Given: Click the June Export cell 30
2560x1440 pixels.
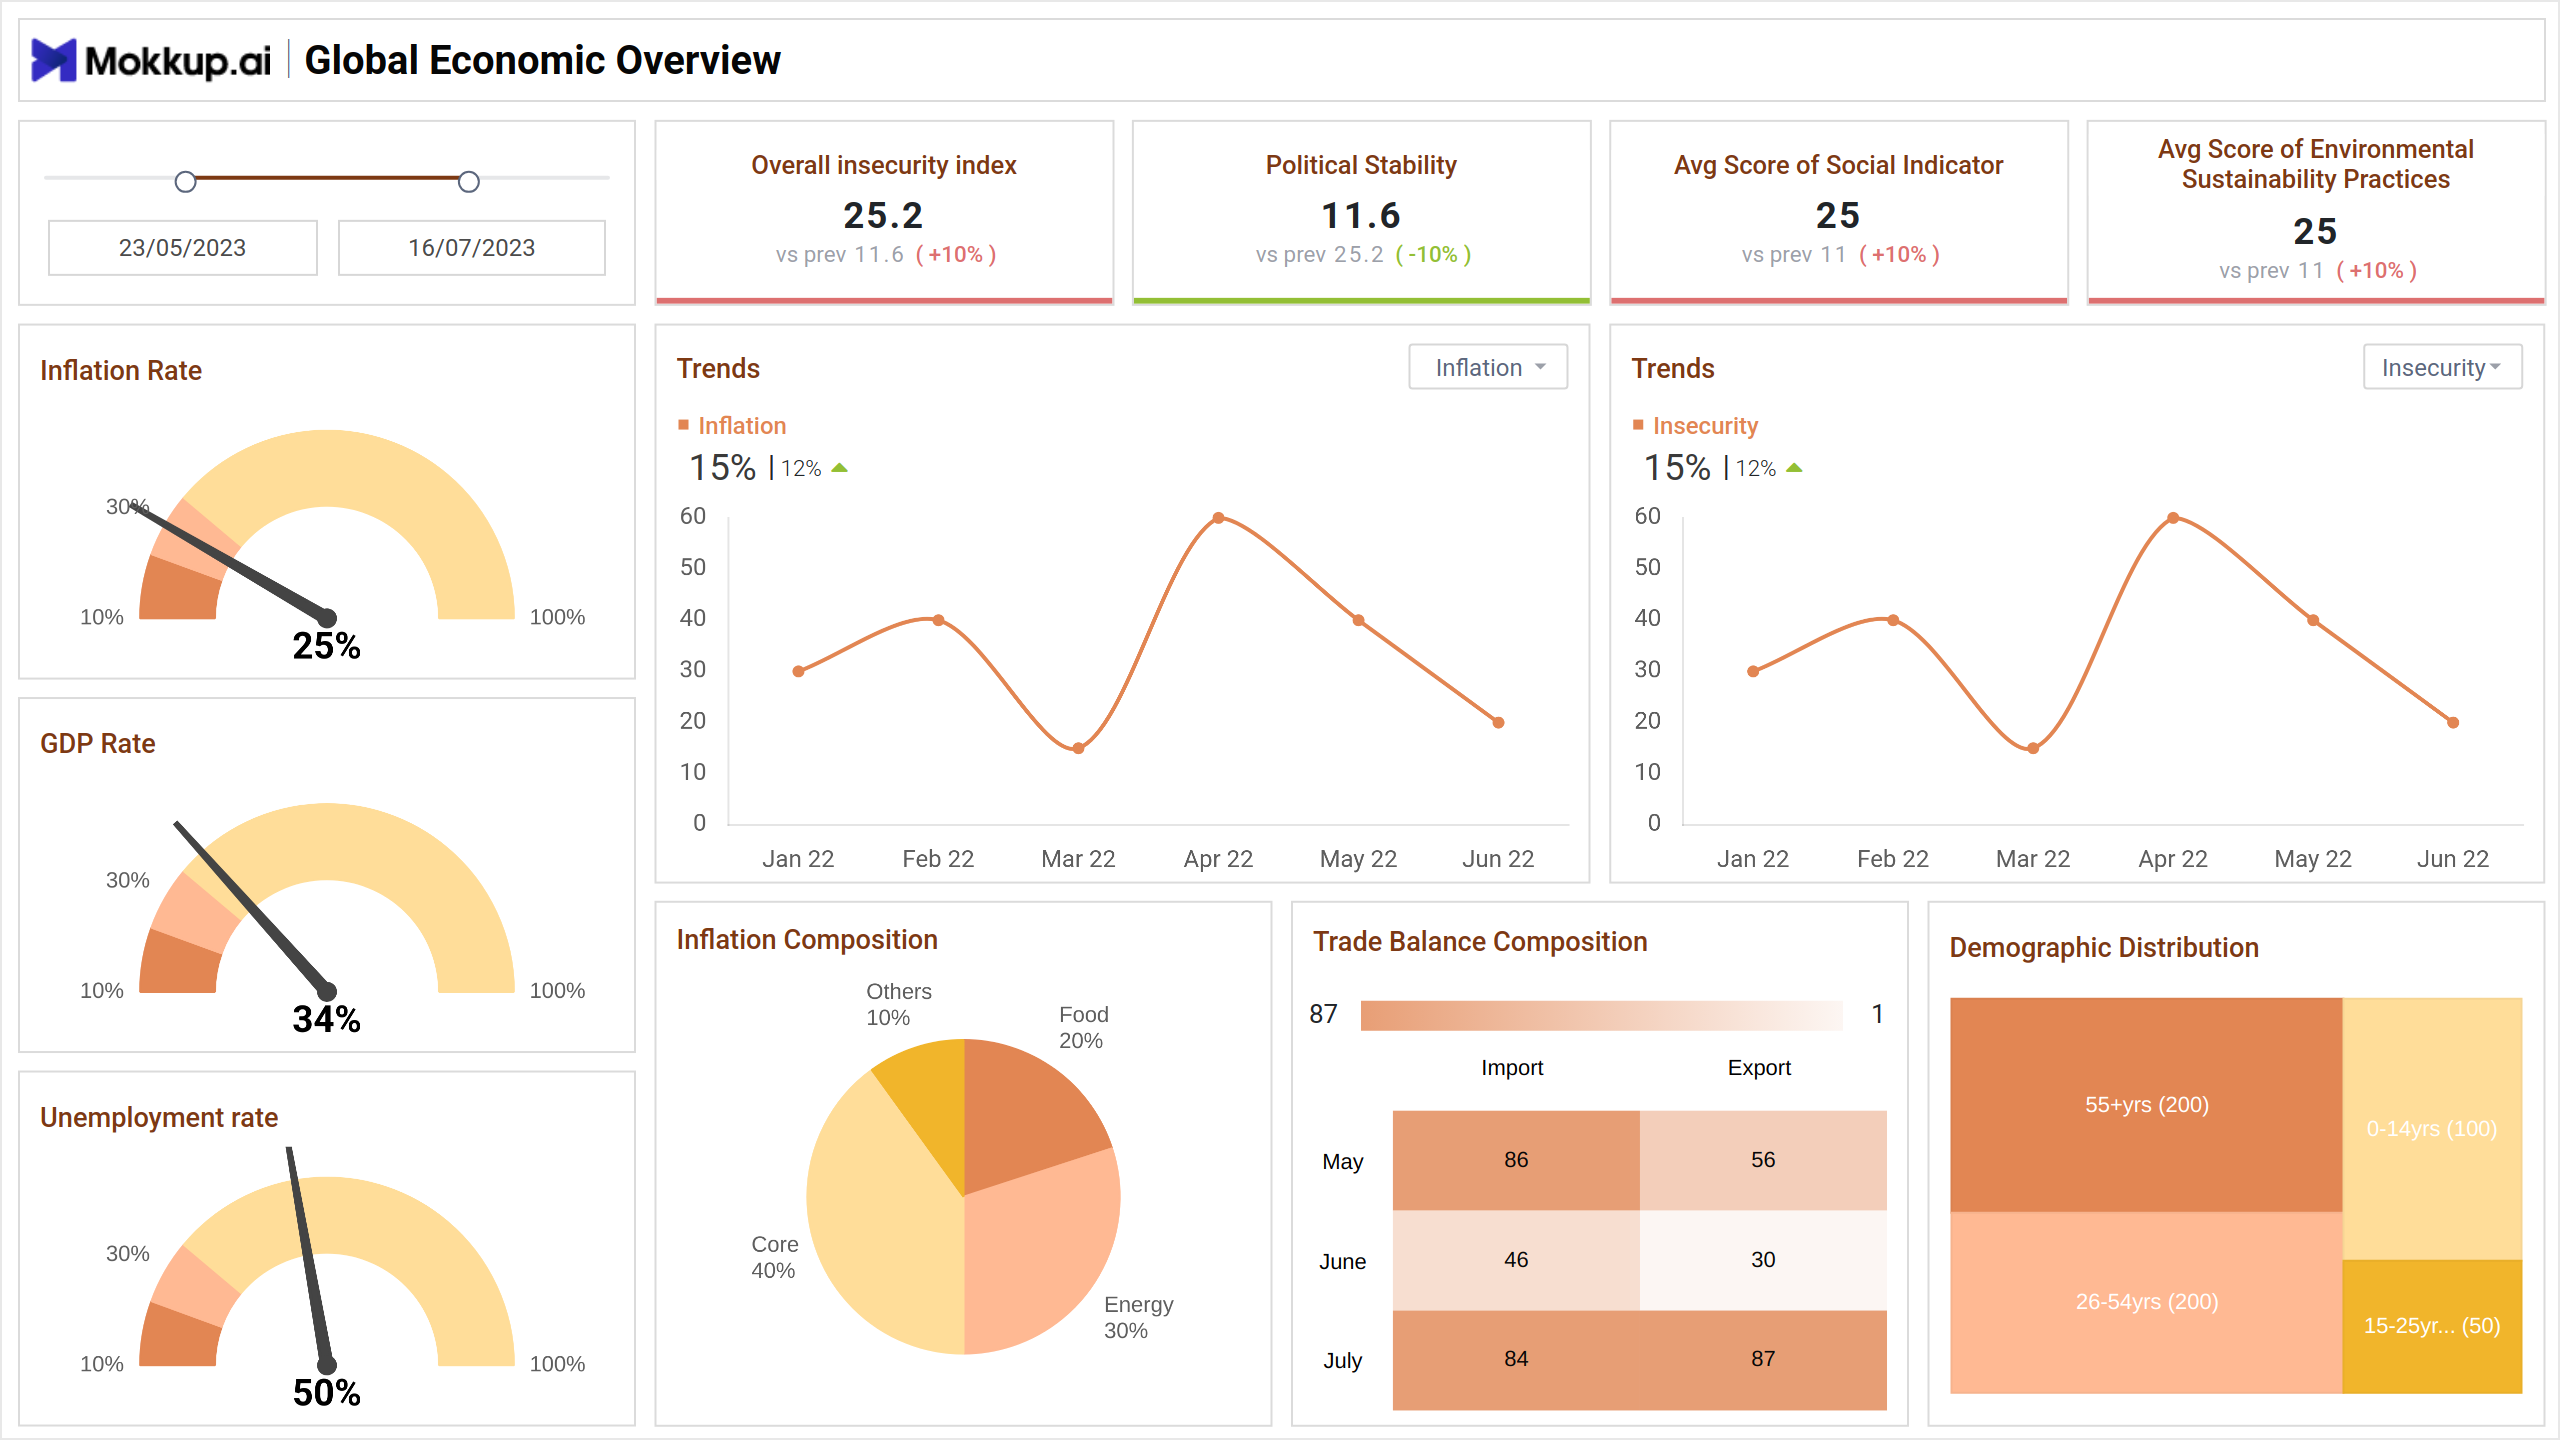Looking at the screenshot, I should (1763, 1260).
